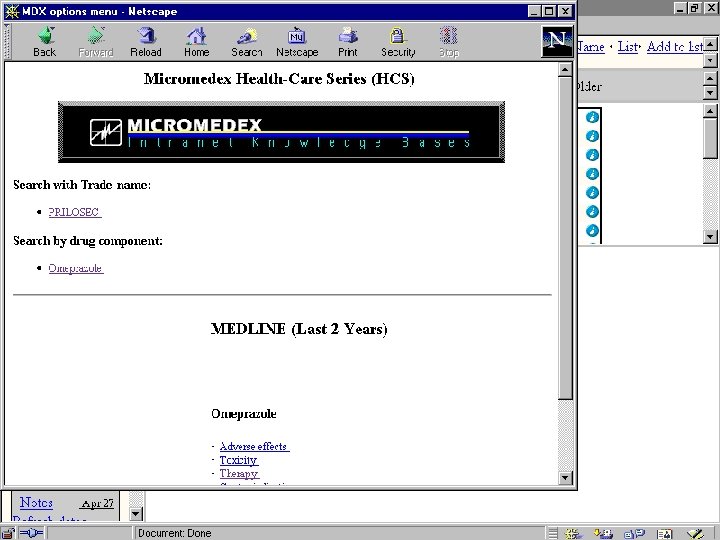Click the 'Document: Done' status text
This screenshot has height=540, width=720.
pyautogui.click(x=174, y=534)
